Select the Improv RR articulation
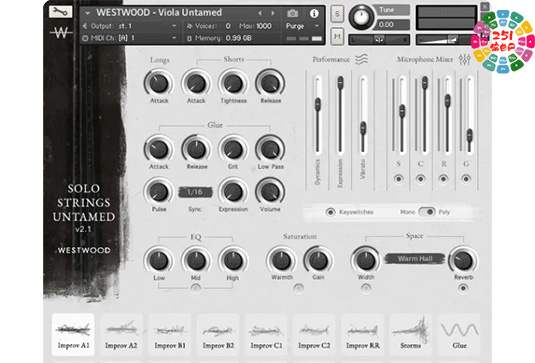Screen dimensions: 535x363 point(363,334)
